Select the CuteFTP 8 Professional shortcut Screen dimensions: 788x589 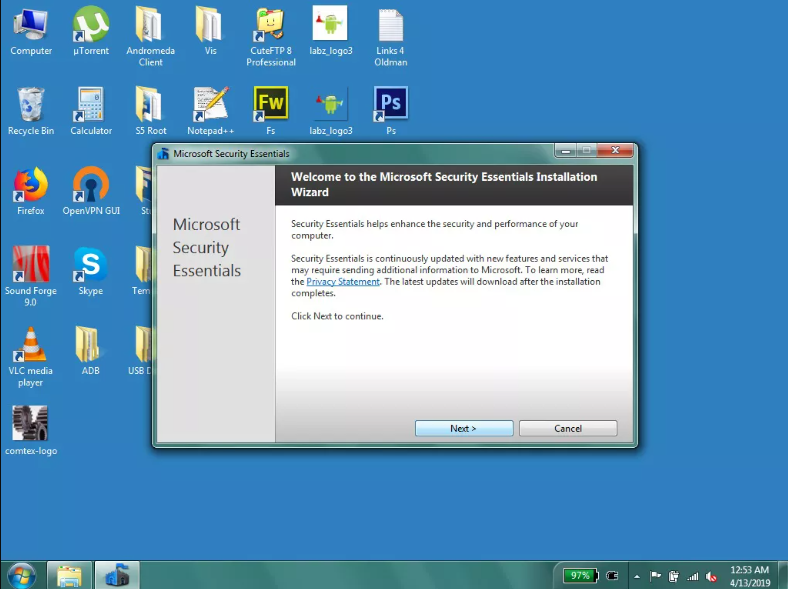click(x=270, y=37)
